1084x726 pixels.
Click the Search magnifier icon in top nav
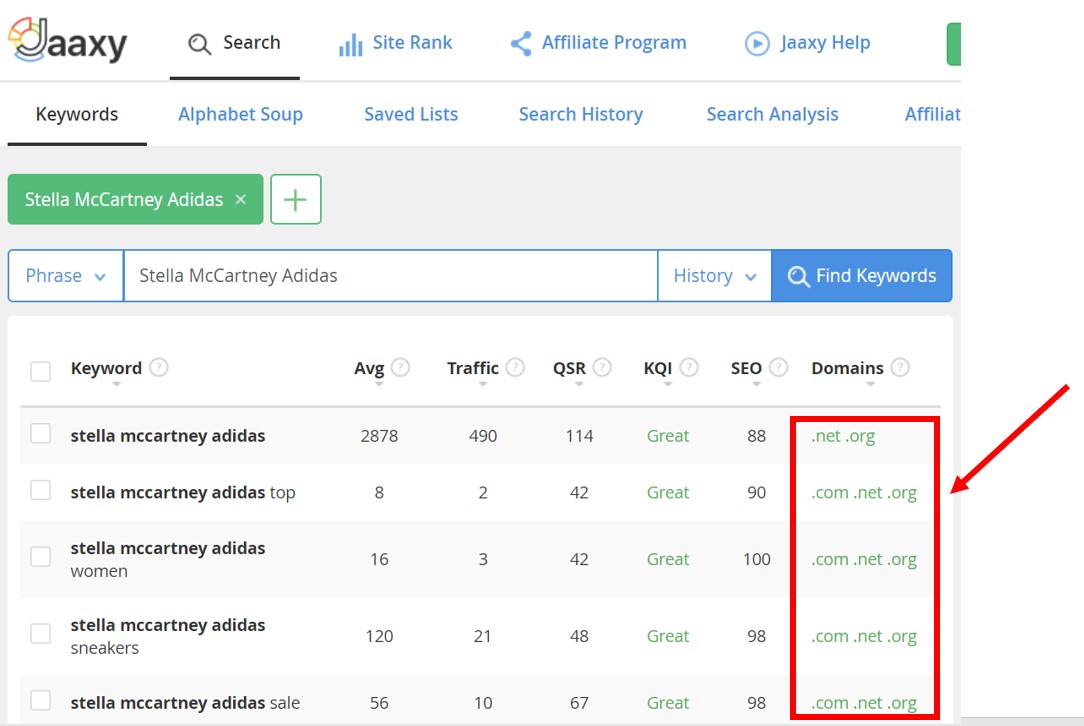point(199,44)
